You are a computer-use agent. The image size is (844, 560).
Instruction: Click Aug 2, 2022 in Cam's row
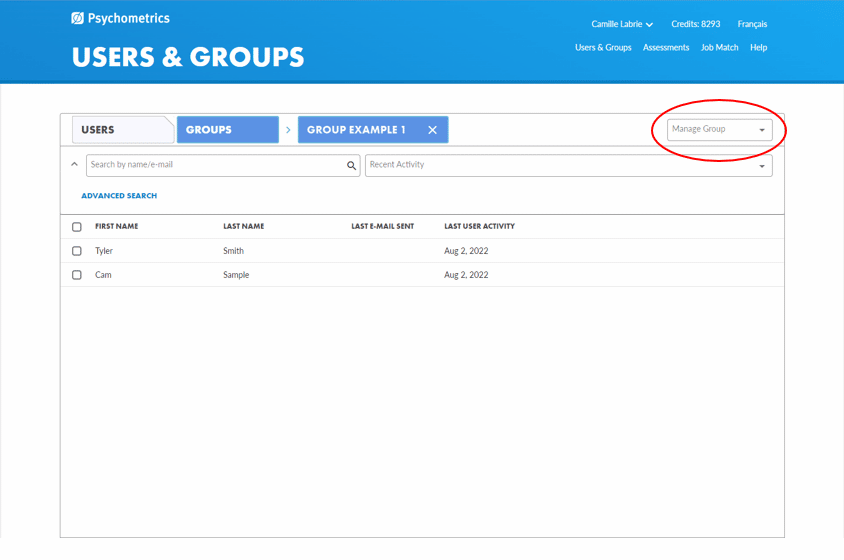(x=466, y=275)
